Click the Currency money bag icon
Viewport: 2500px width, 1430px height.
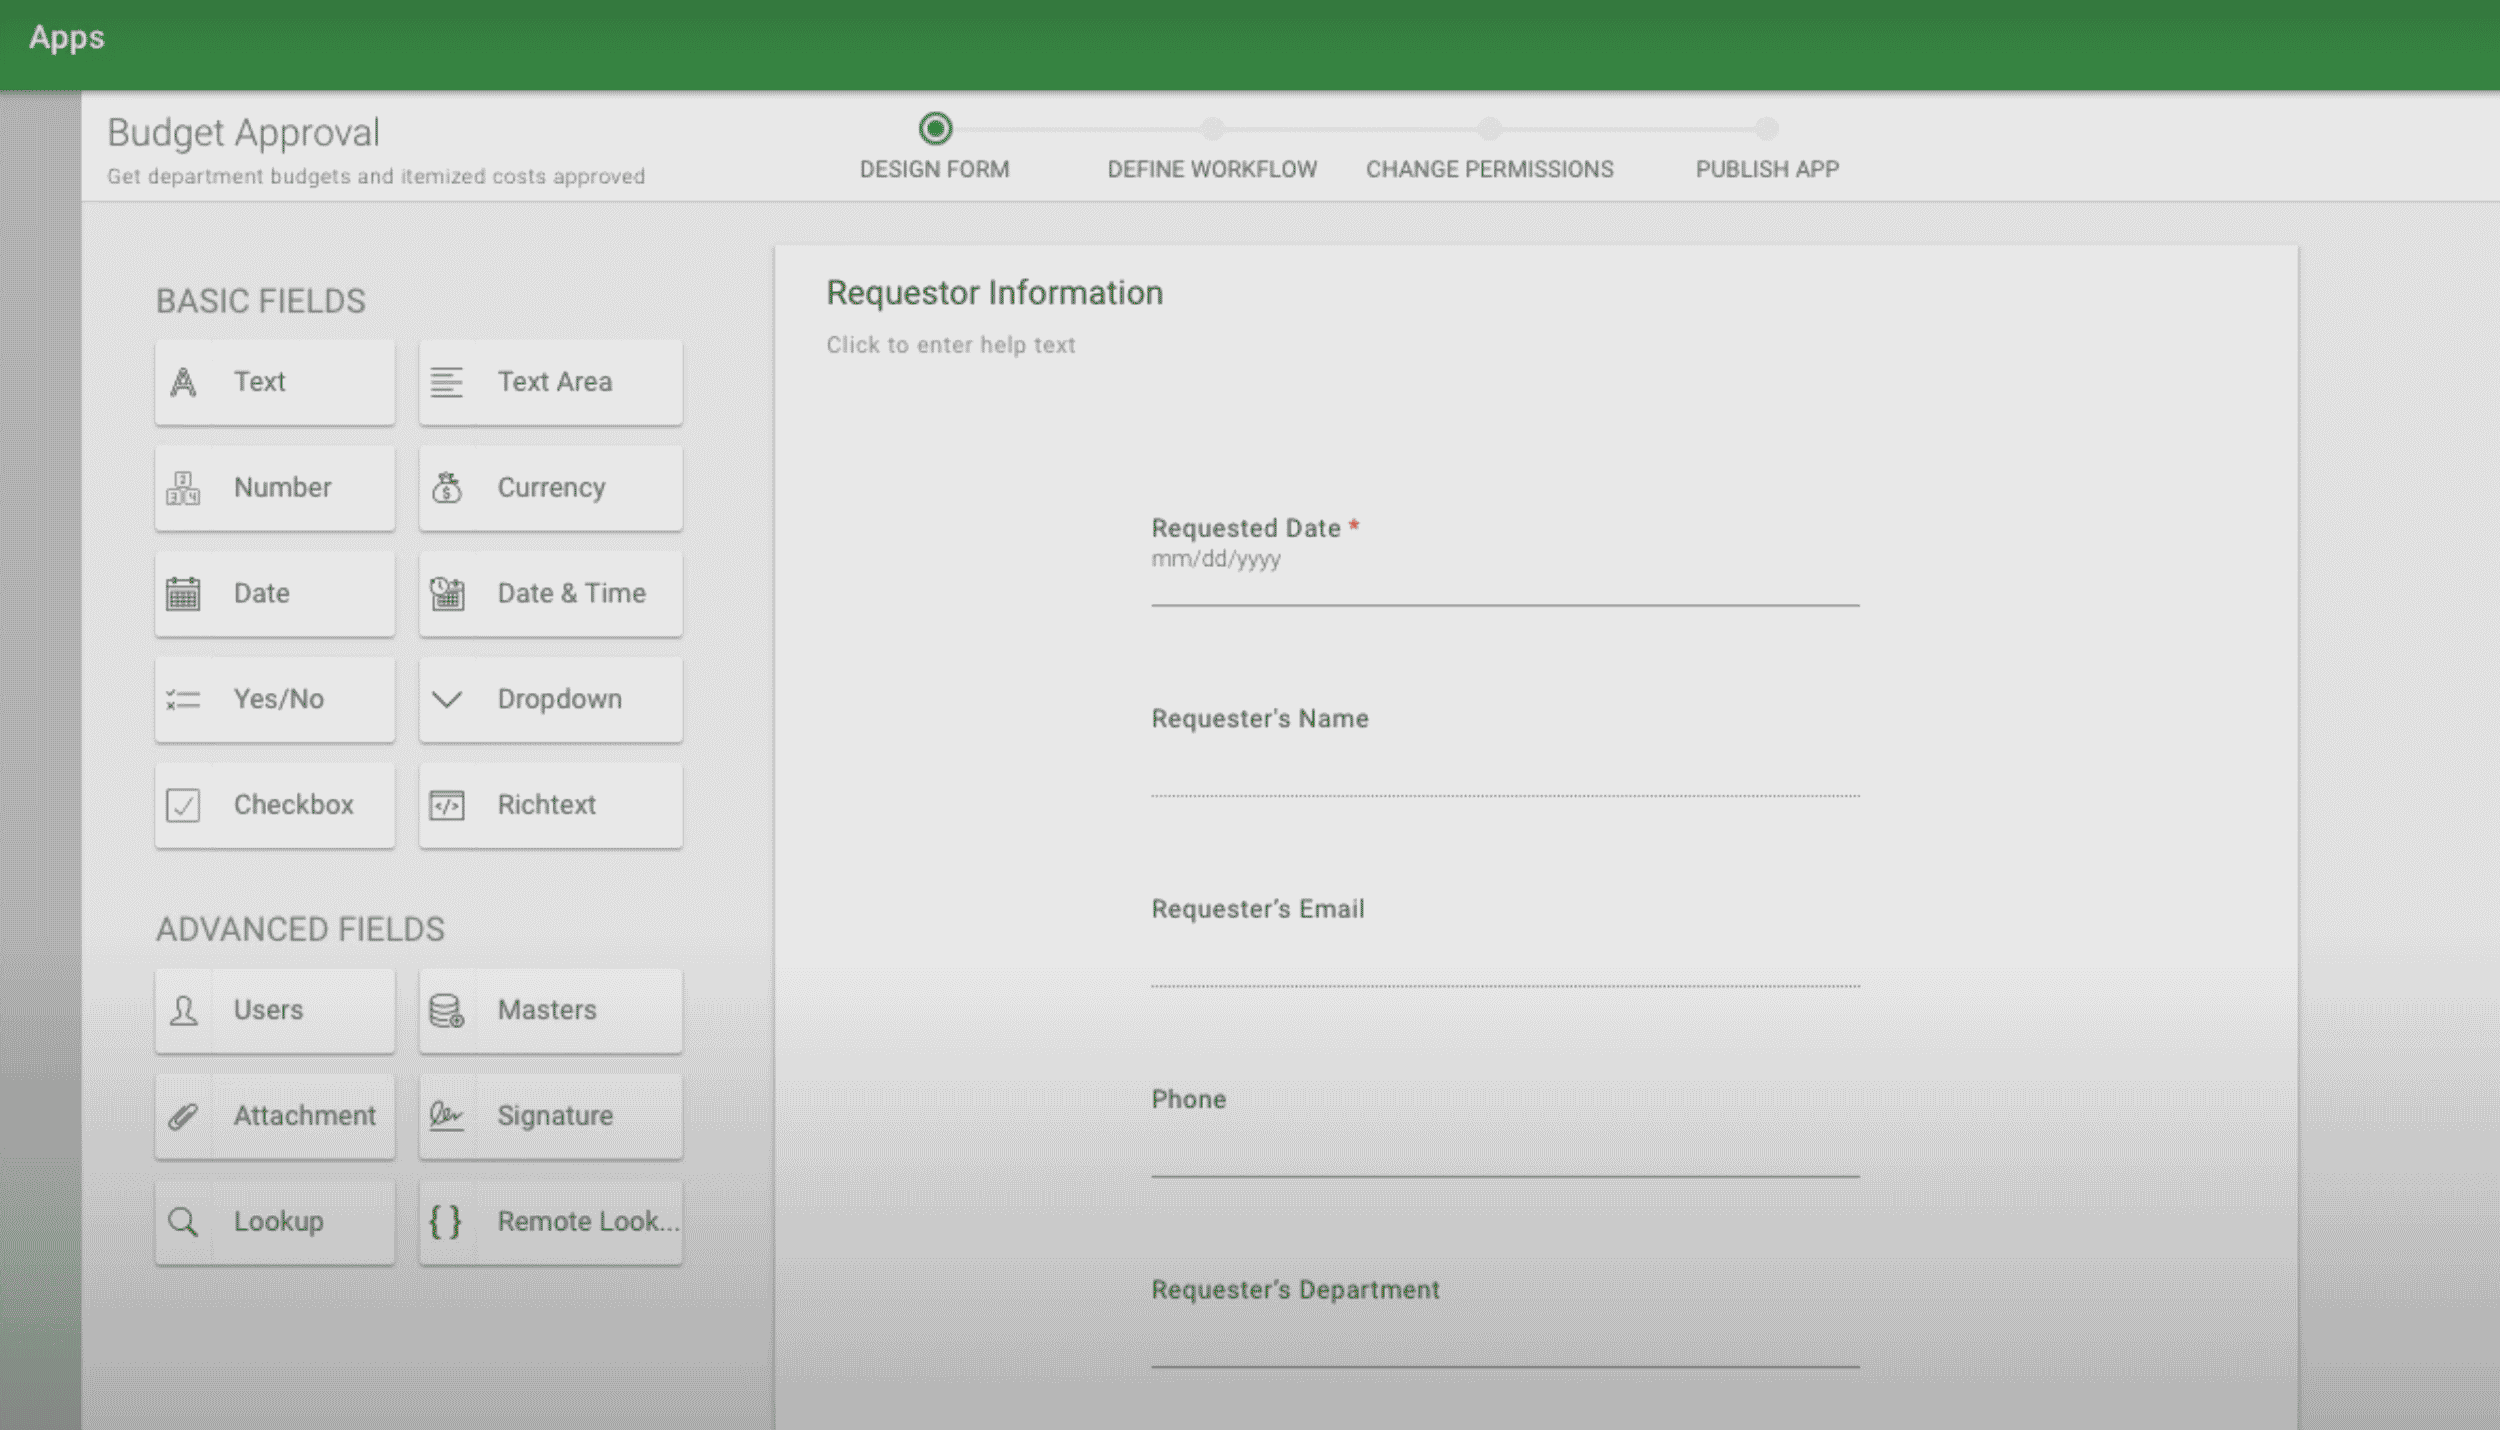coord(446,488)
